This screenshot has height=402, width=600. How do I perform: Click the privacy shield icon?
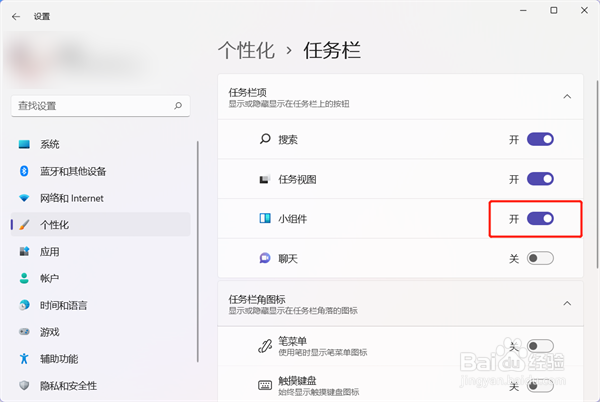tap(24, 385)
